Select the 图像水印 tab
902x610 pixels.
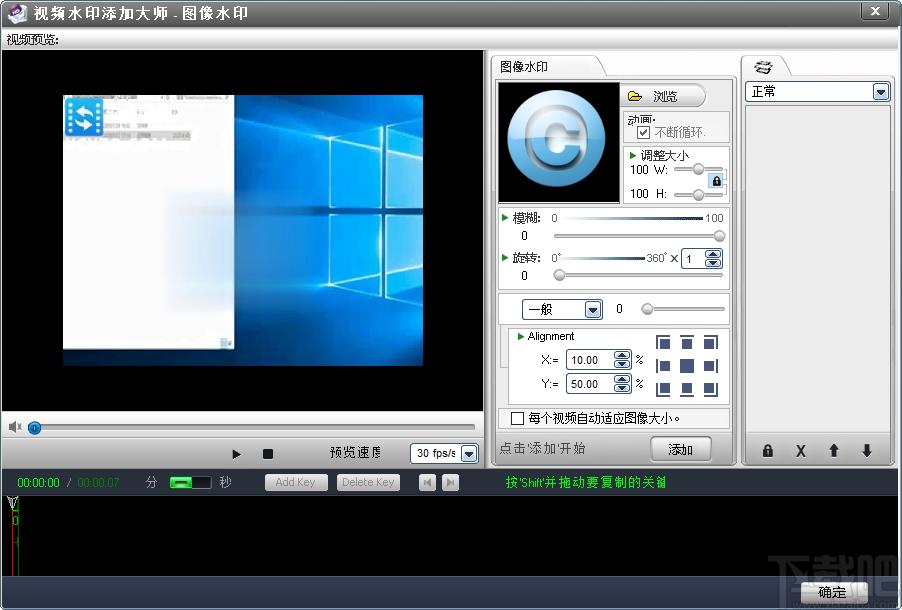pyautogui.click(x=525, y=67)
